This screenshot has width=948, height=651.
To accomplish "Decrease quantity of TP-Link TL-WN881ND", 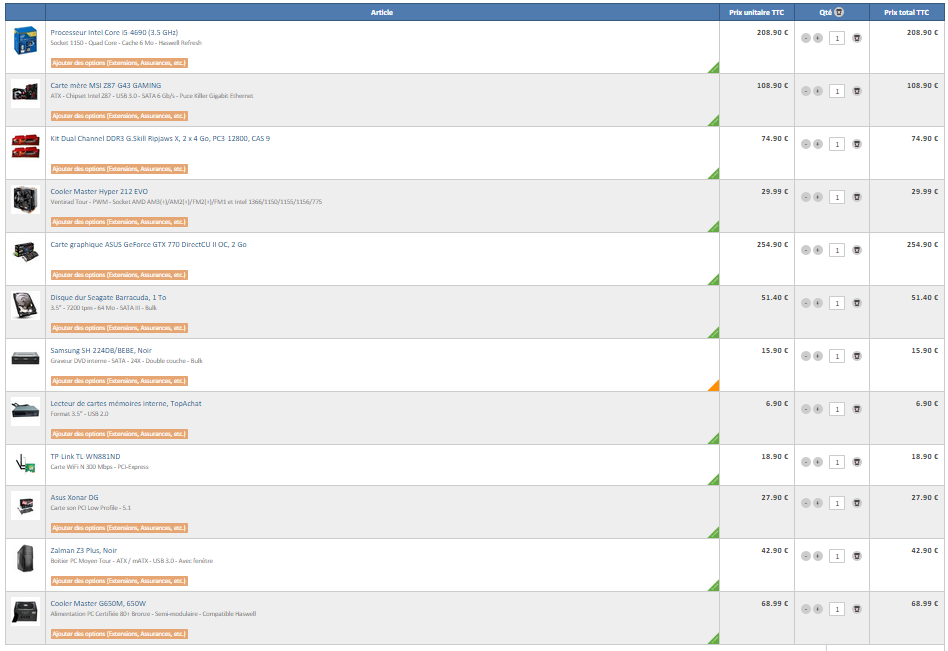I will (x=805, y=462).
